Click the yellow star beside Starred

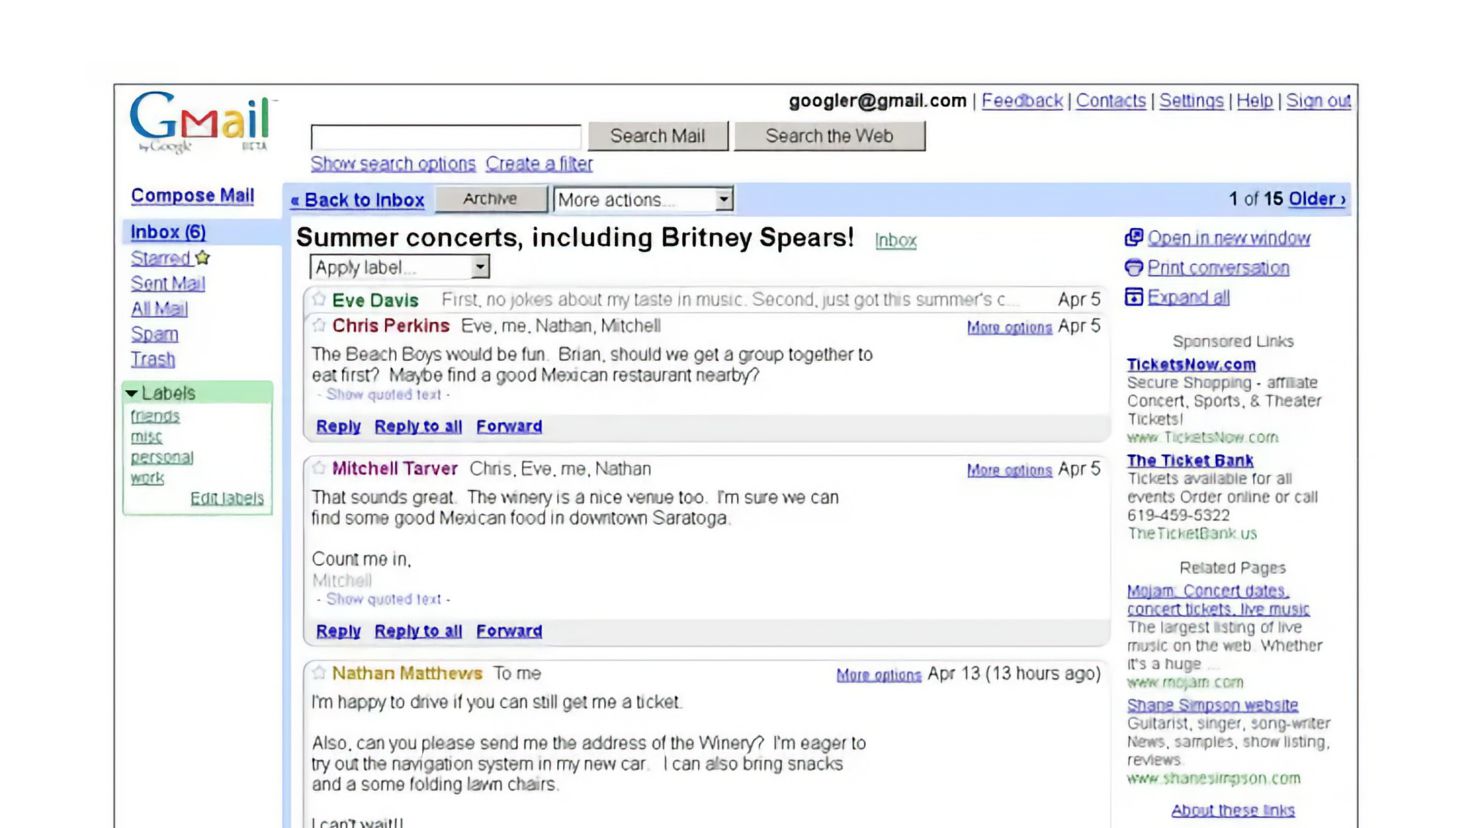(x=203, y=257)
